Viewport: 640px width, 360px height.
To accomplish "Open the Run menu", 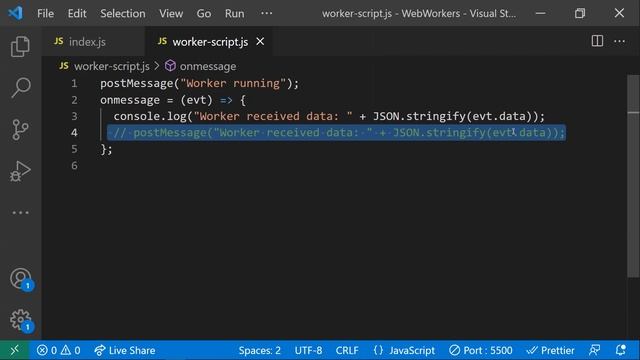I will [x=234, y=13].
